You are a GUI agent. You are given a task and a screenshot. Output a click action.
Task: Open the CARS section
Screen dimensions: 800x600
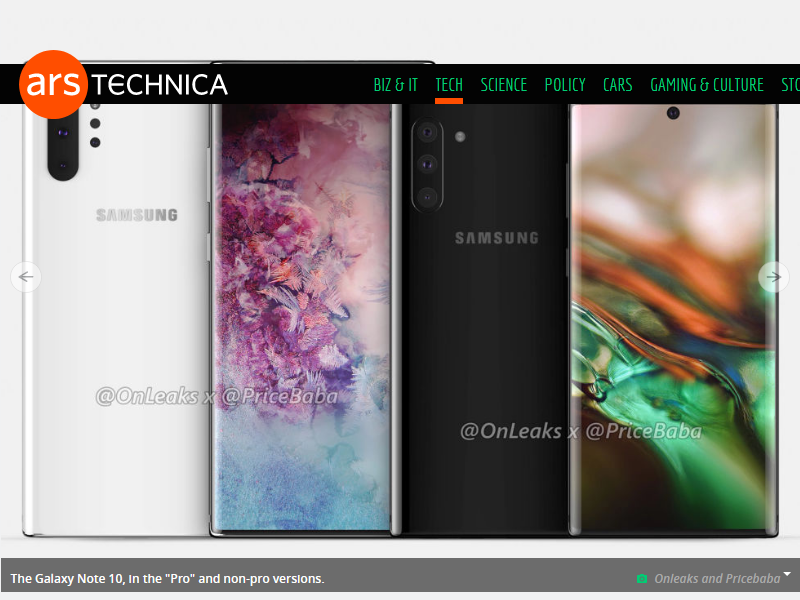[617, 85]
